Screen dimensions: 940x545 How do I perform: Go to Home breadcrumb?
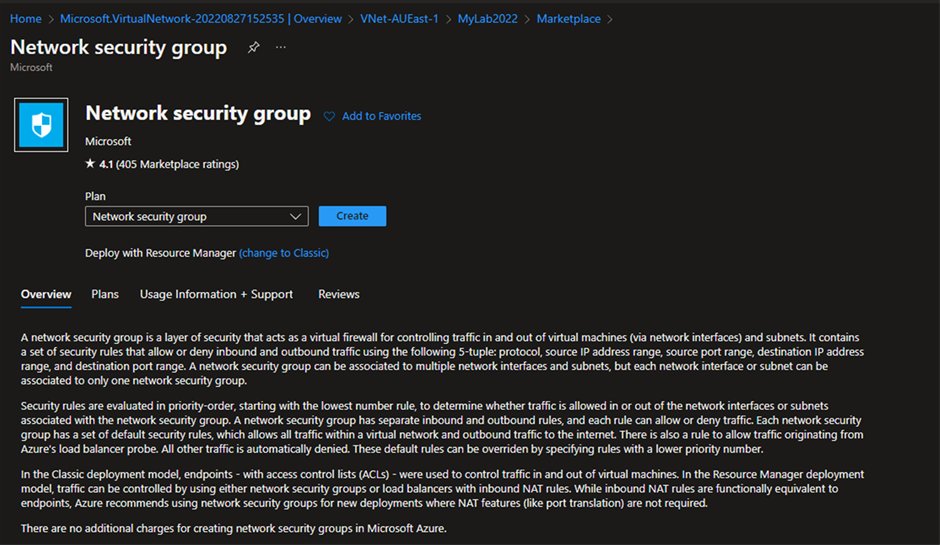coord(26,19)
